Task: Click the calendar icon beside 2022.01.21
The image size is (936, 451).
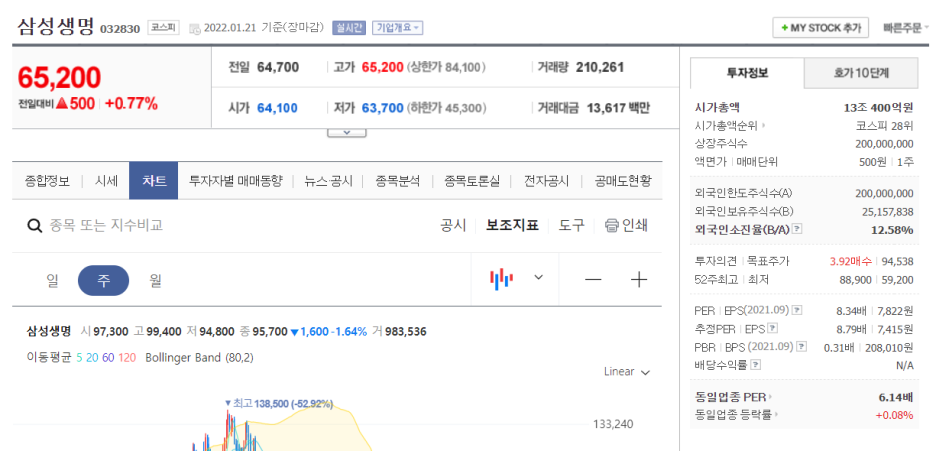Action: click(x=195, y=29)
